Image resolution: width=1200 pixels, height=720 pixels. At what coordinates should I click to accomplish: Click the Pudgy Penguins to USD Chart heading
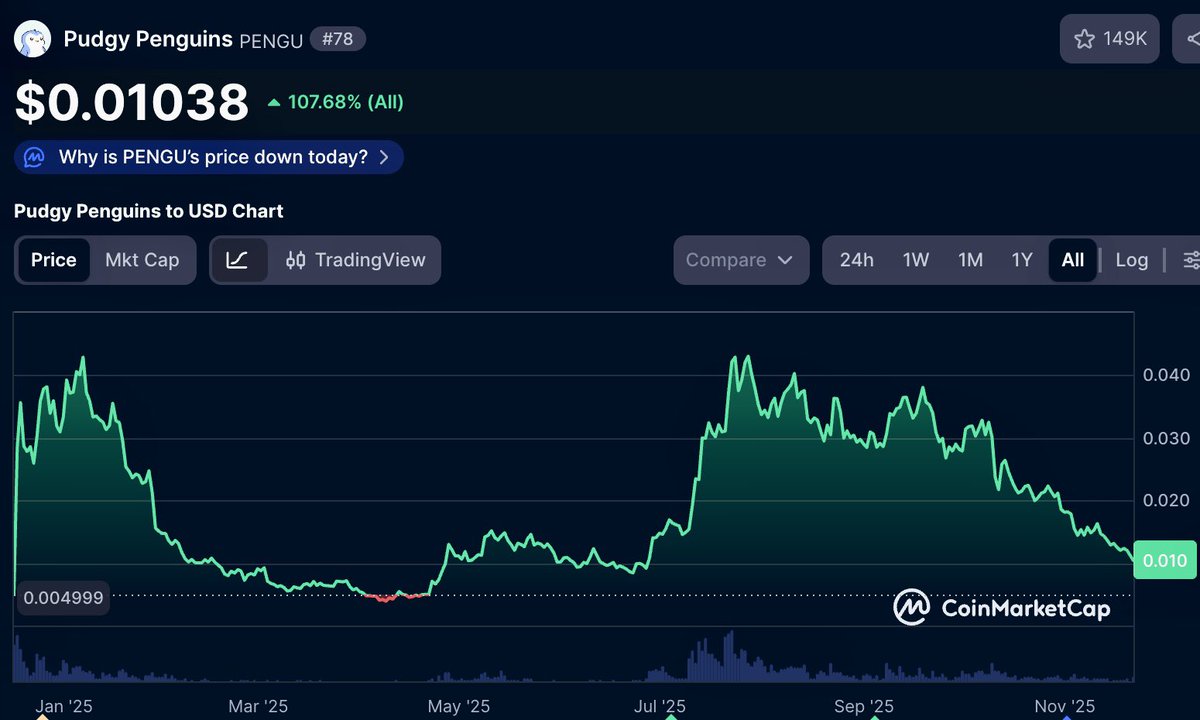click(148, 211)
